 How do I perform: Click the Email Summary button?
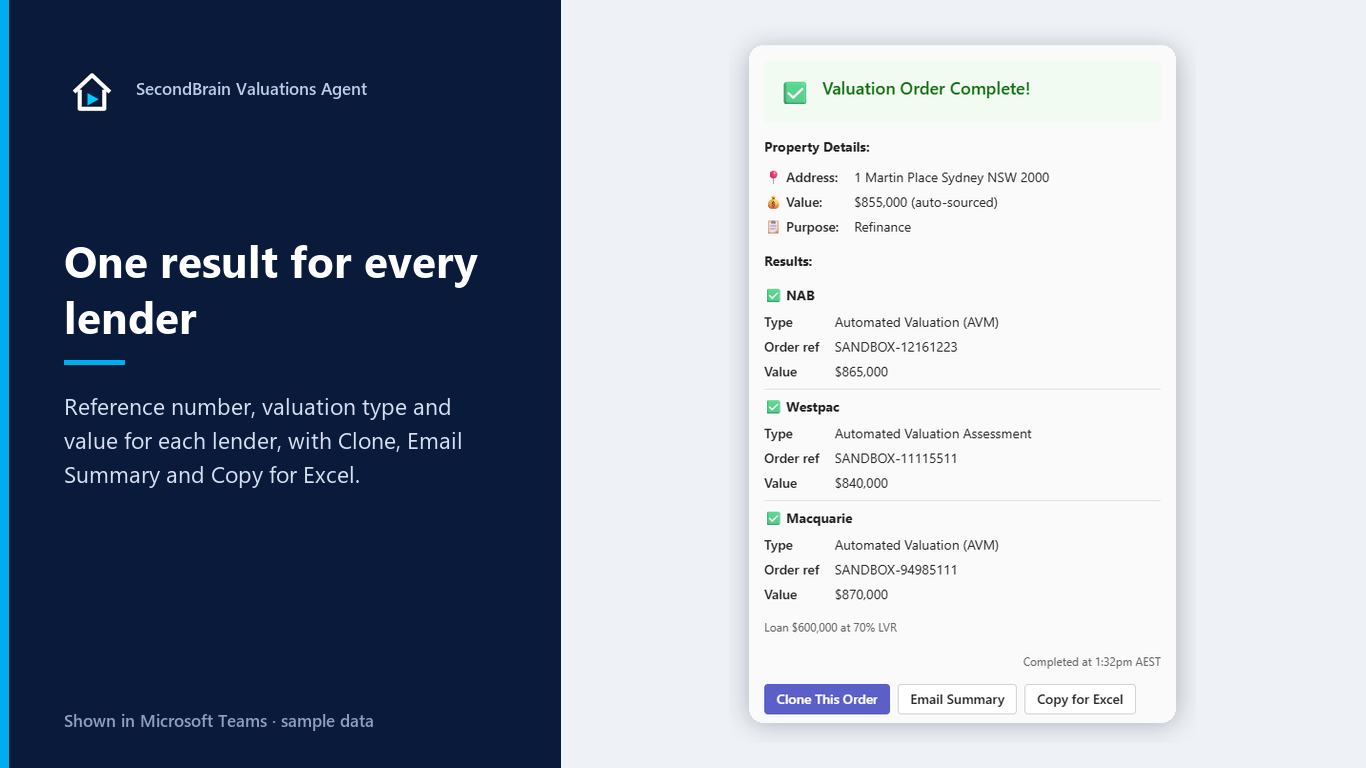(957, 699)
